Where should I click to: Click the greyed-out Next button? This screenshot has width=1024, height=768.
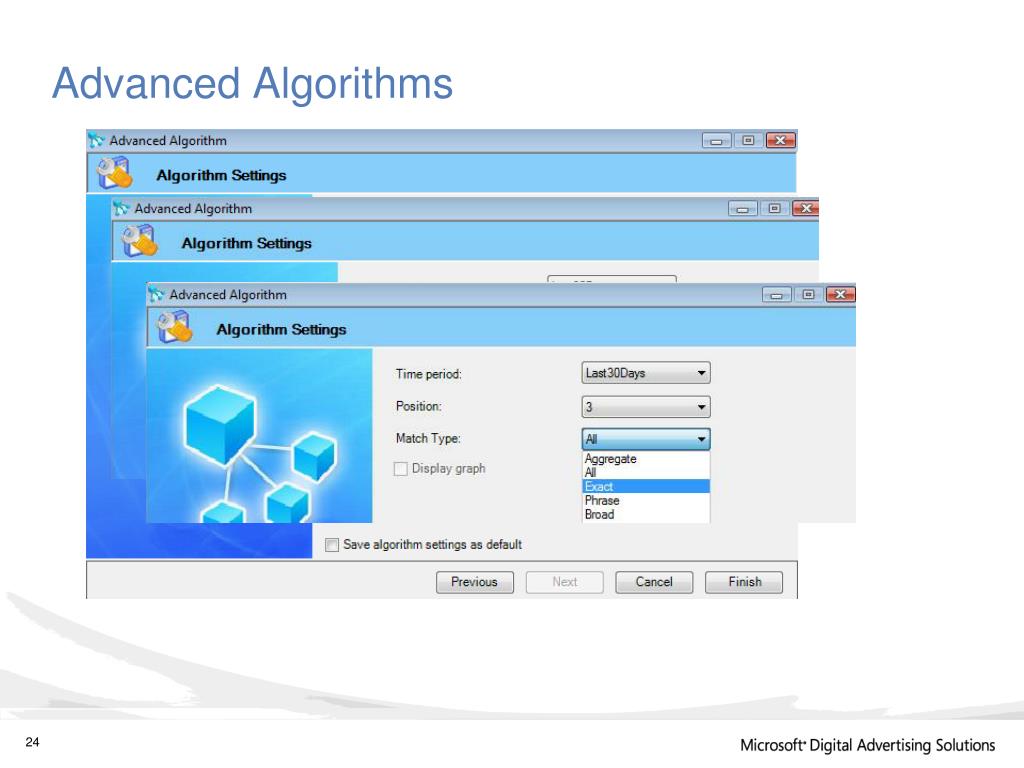pyautogui.click(x=564, y=582)
